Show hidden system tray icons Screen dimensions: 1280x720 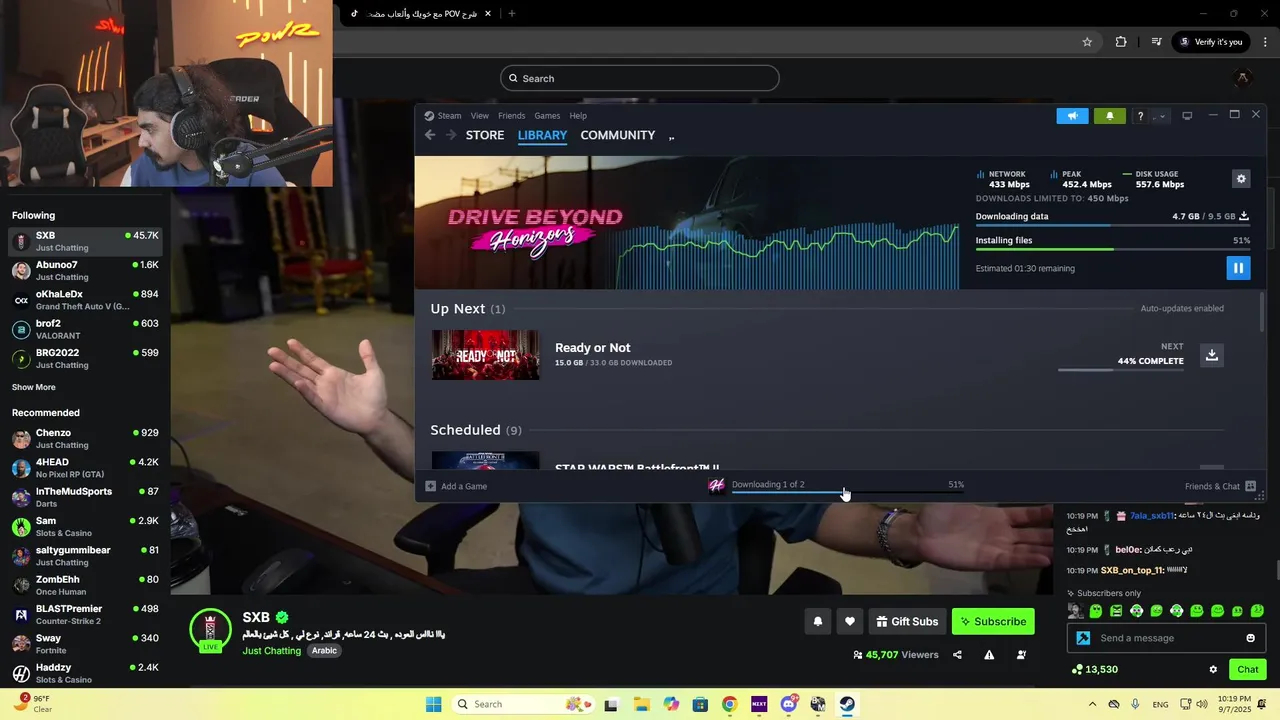[x=1092, y=704]
